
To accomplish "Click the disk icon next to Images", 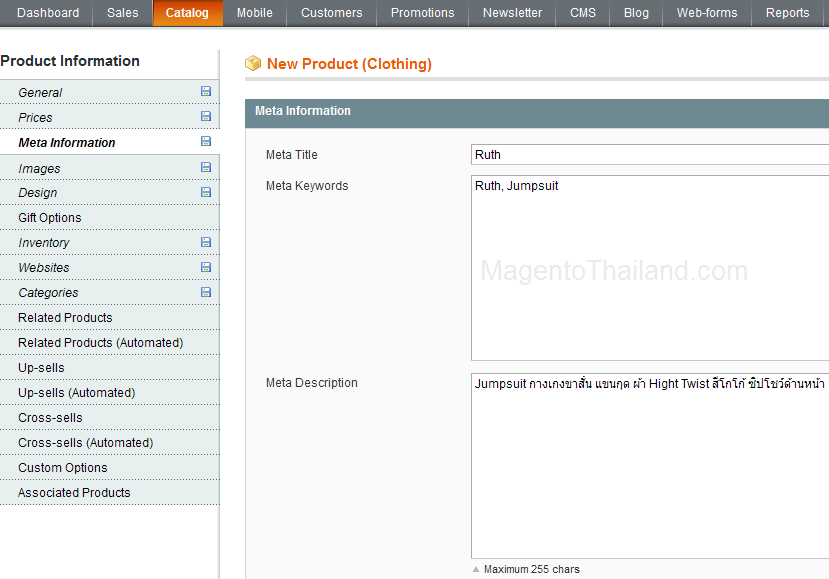I will pos(206,168).
